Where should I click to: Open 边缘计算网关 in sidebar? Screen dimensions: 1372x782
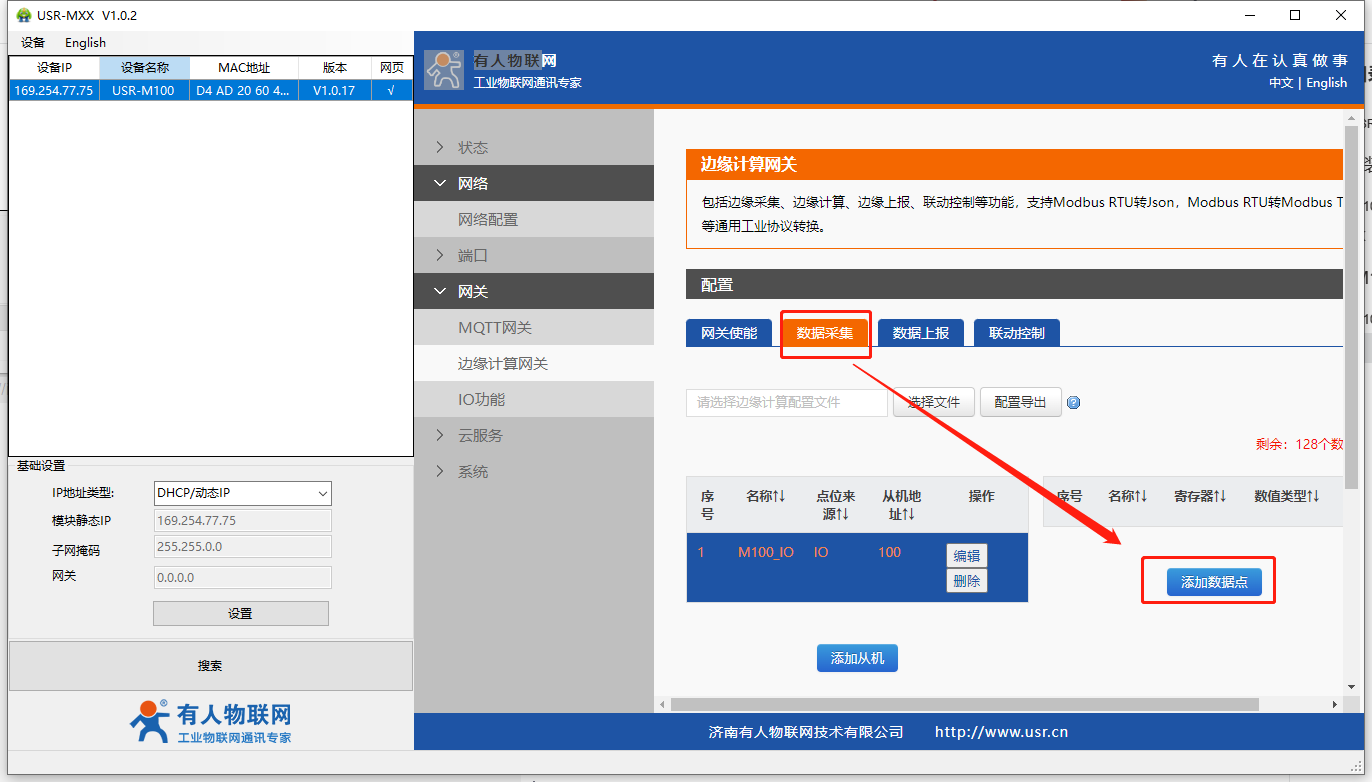[x=534, y=363]
